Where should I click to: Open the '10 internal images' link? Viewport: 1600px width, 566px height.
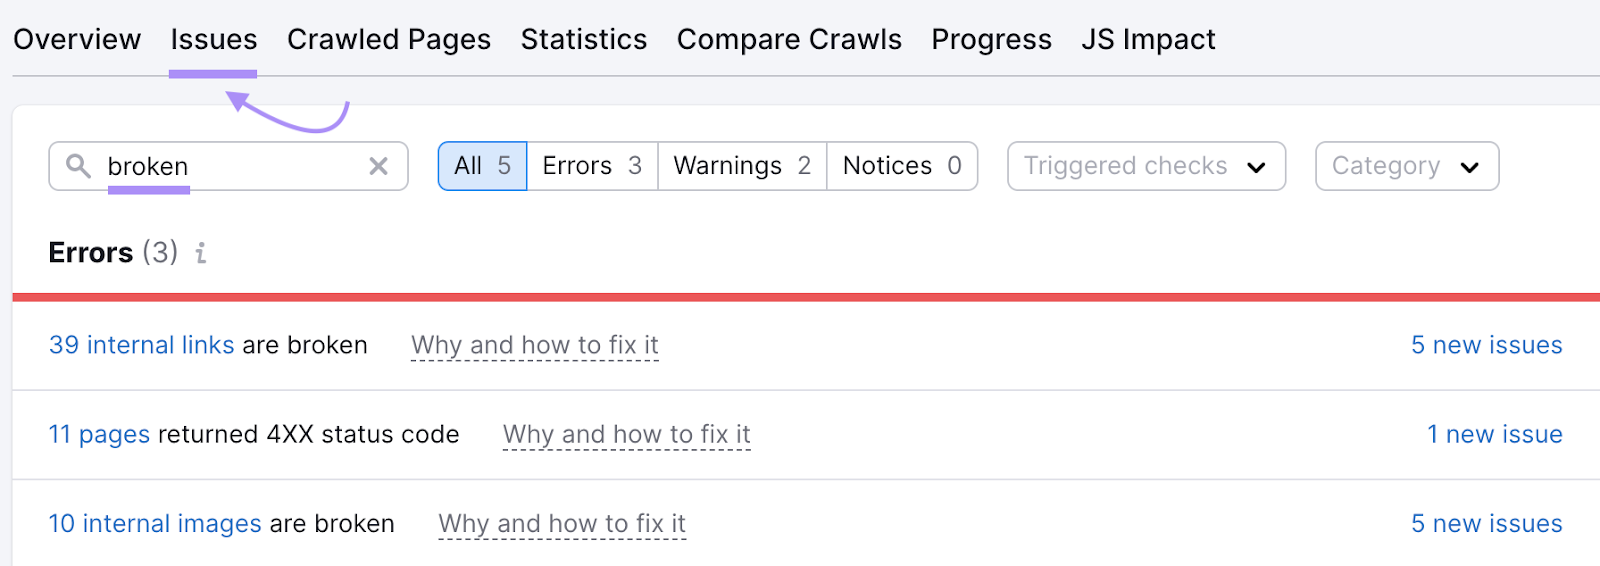(x=155, y=524)
